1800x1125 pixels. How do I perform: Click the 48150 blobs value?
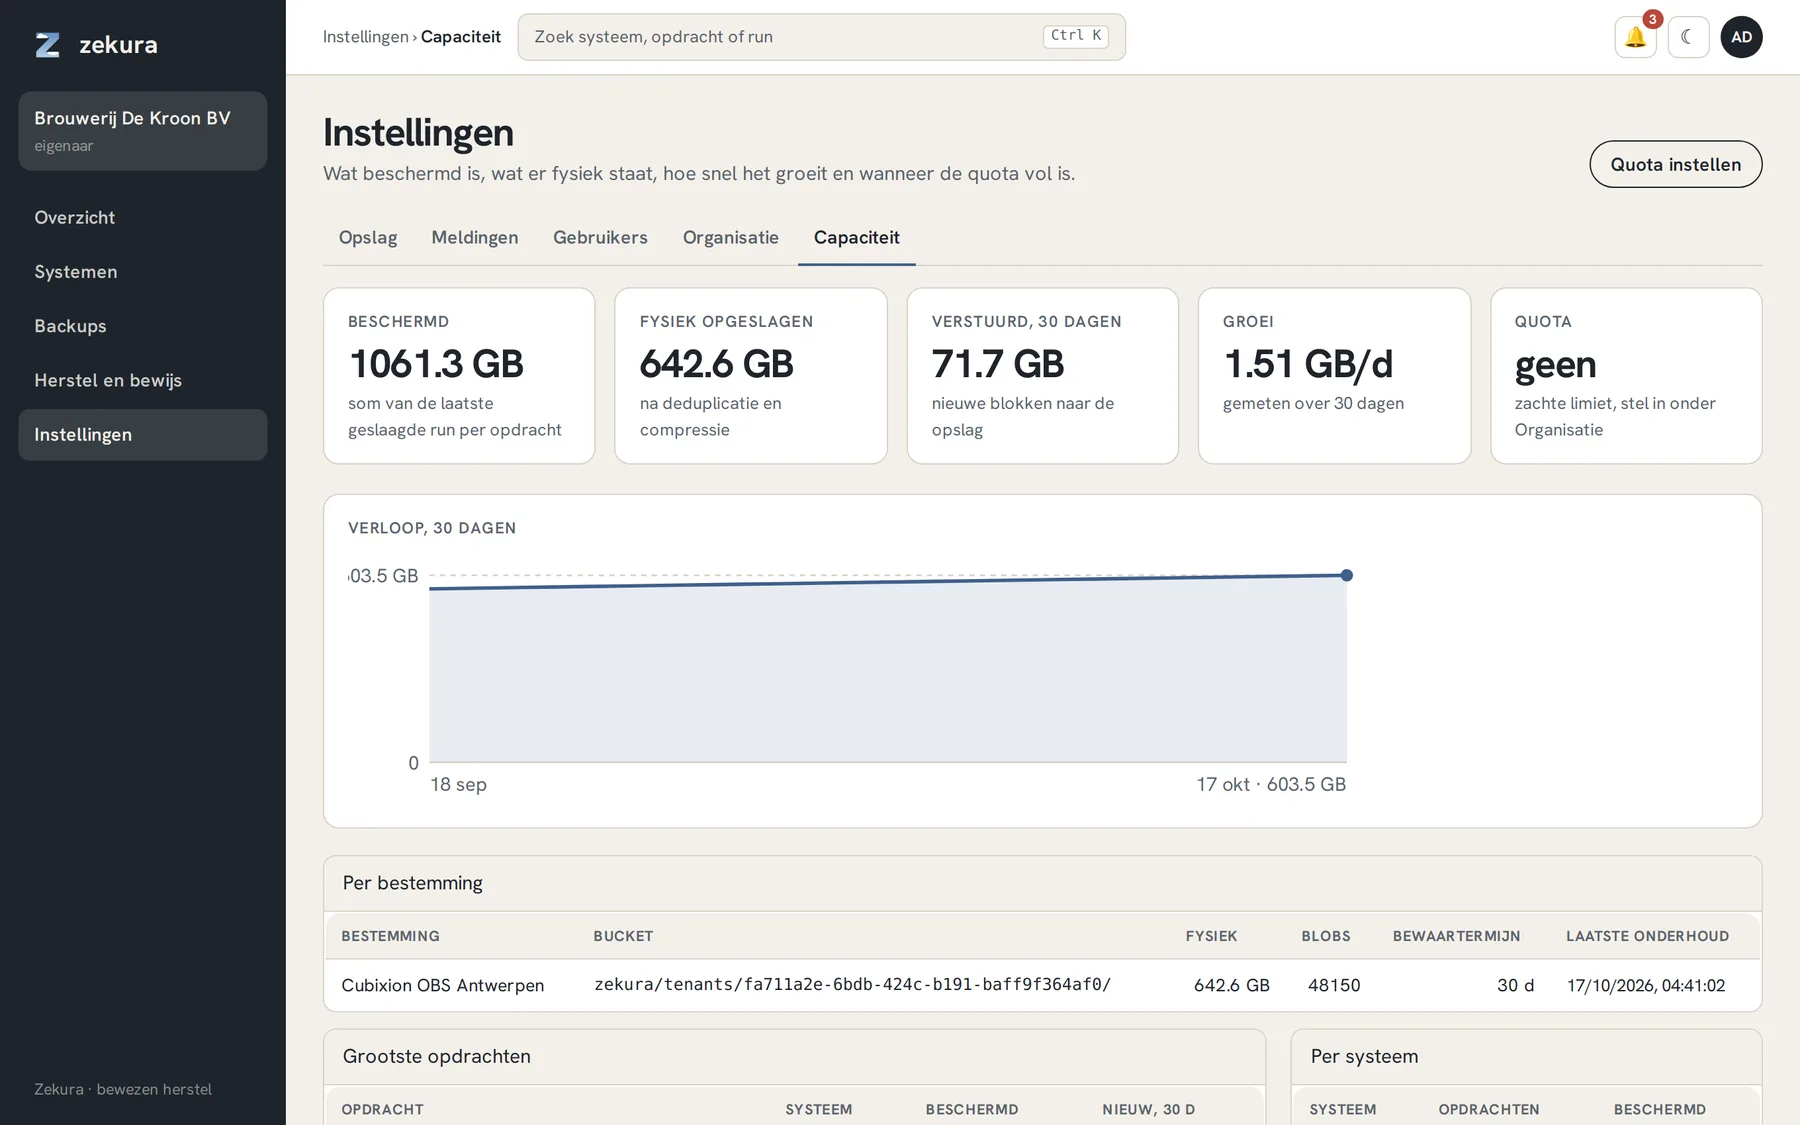pyautogui.click(x=1334, y=986)
